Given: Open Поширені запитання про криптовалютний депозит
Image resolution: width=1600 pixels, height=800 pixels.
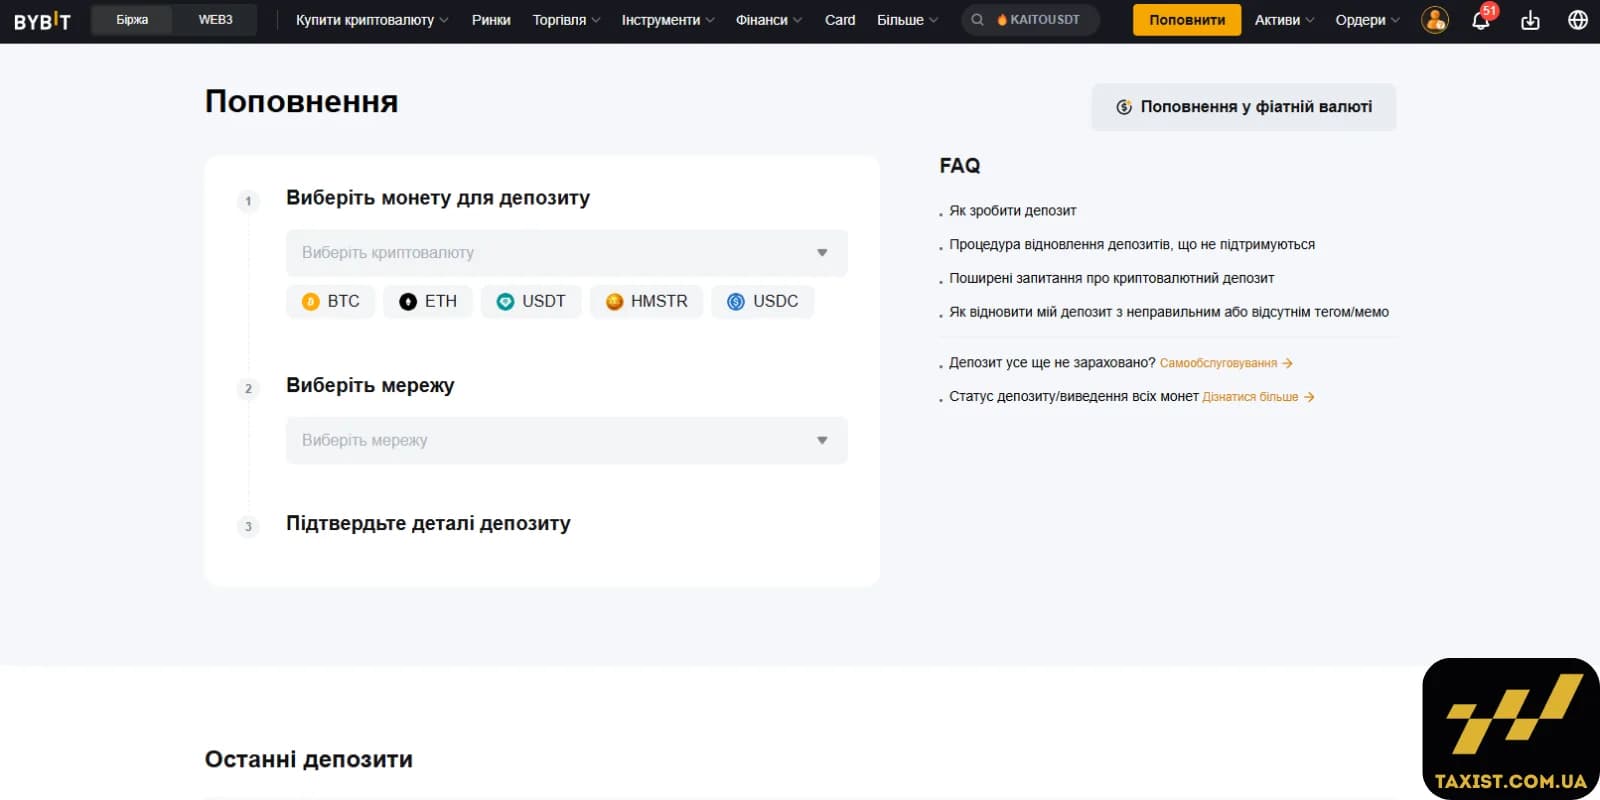Looking at the screenshot, I should click(x=1112, y=279).
